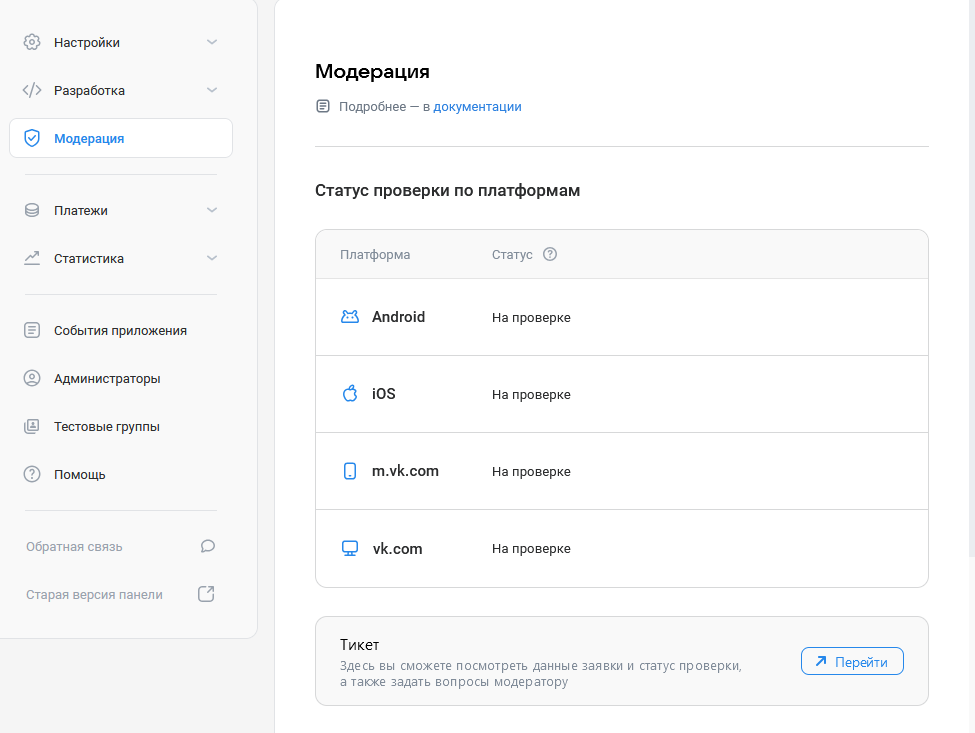Click the document icon next to Подробнее

pos(322,105)
